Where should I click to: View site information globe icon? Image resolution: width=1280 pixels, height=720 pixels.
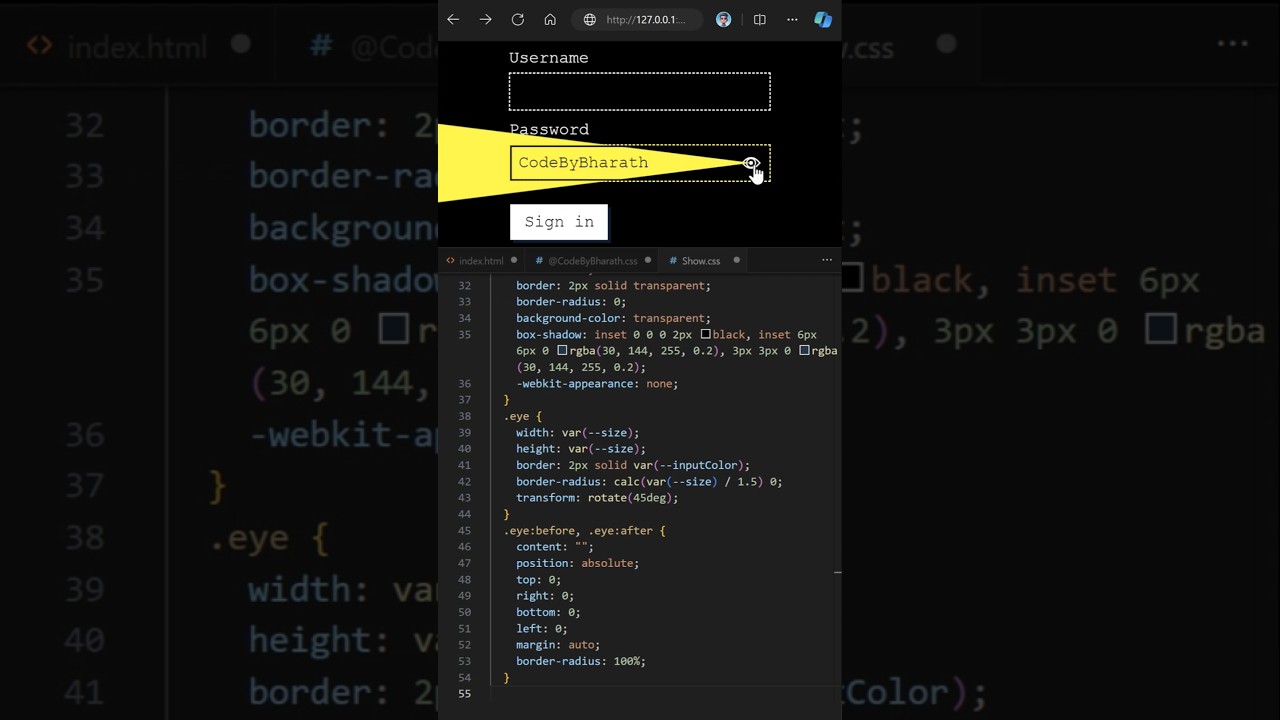[x=590, y=19]
